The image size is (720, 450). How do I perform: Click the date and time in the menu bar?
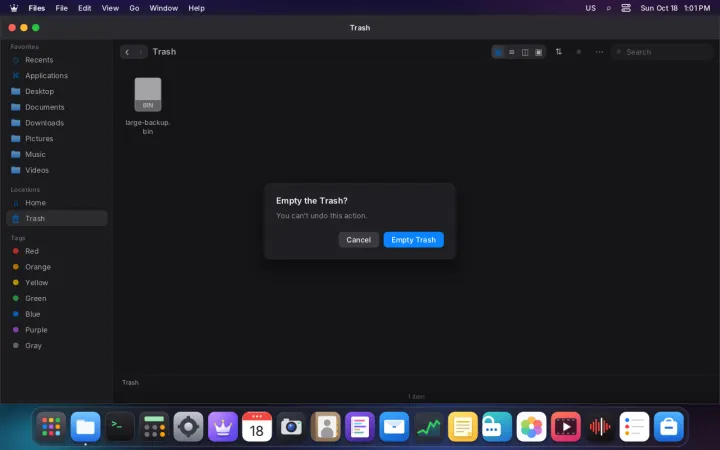coord(675,8)
